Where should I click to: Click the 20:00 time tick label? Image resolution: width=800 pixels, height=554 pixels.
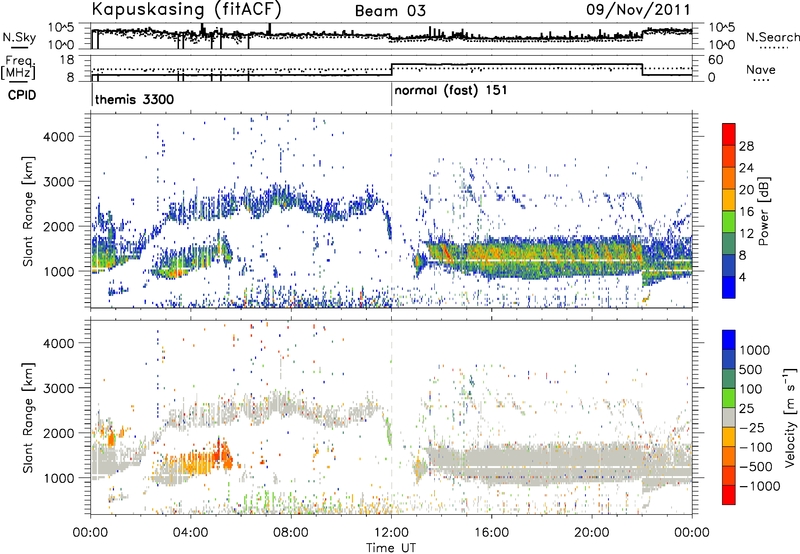point(592,533)
